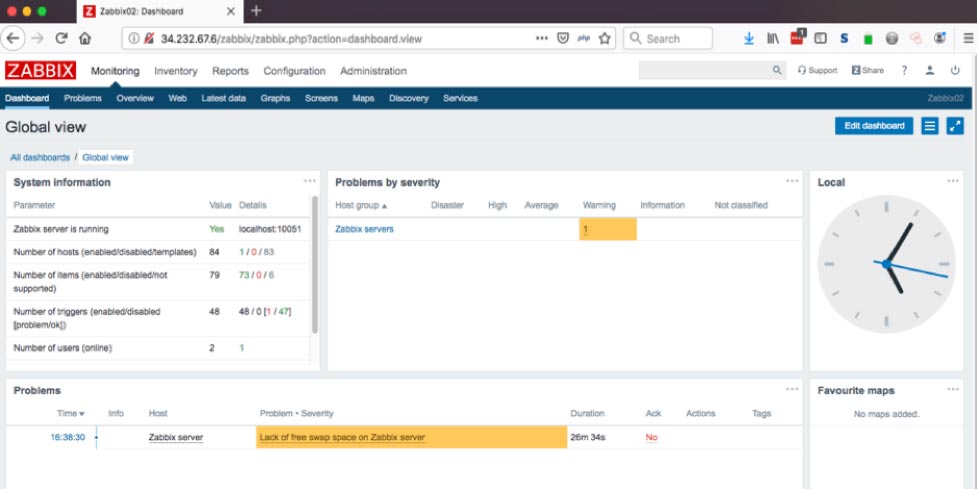This screenshot has width=977, height=489.
Task: Click the Local analog clock
Action: [886, 264]
